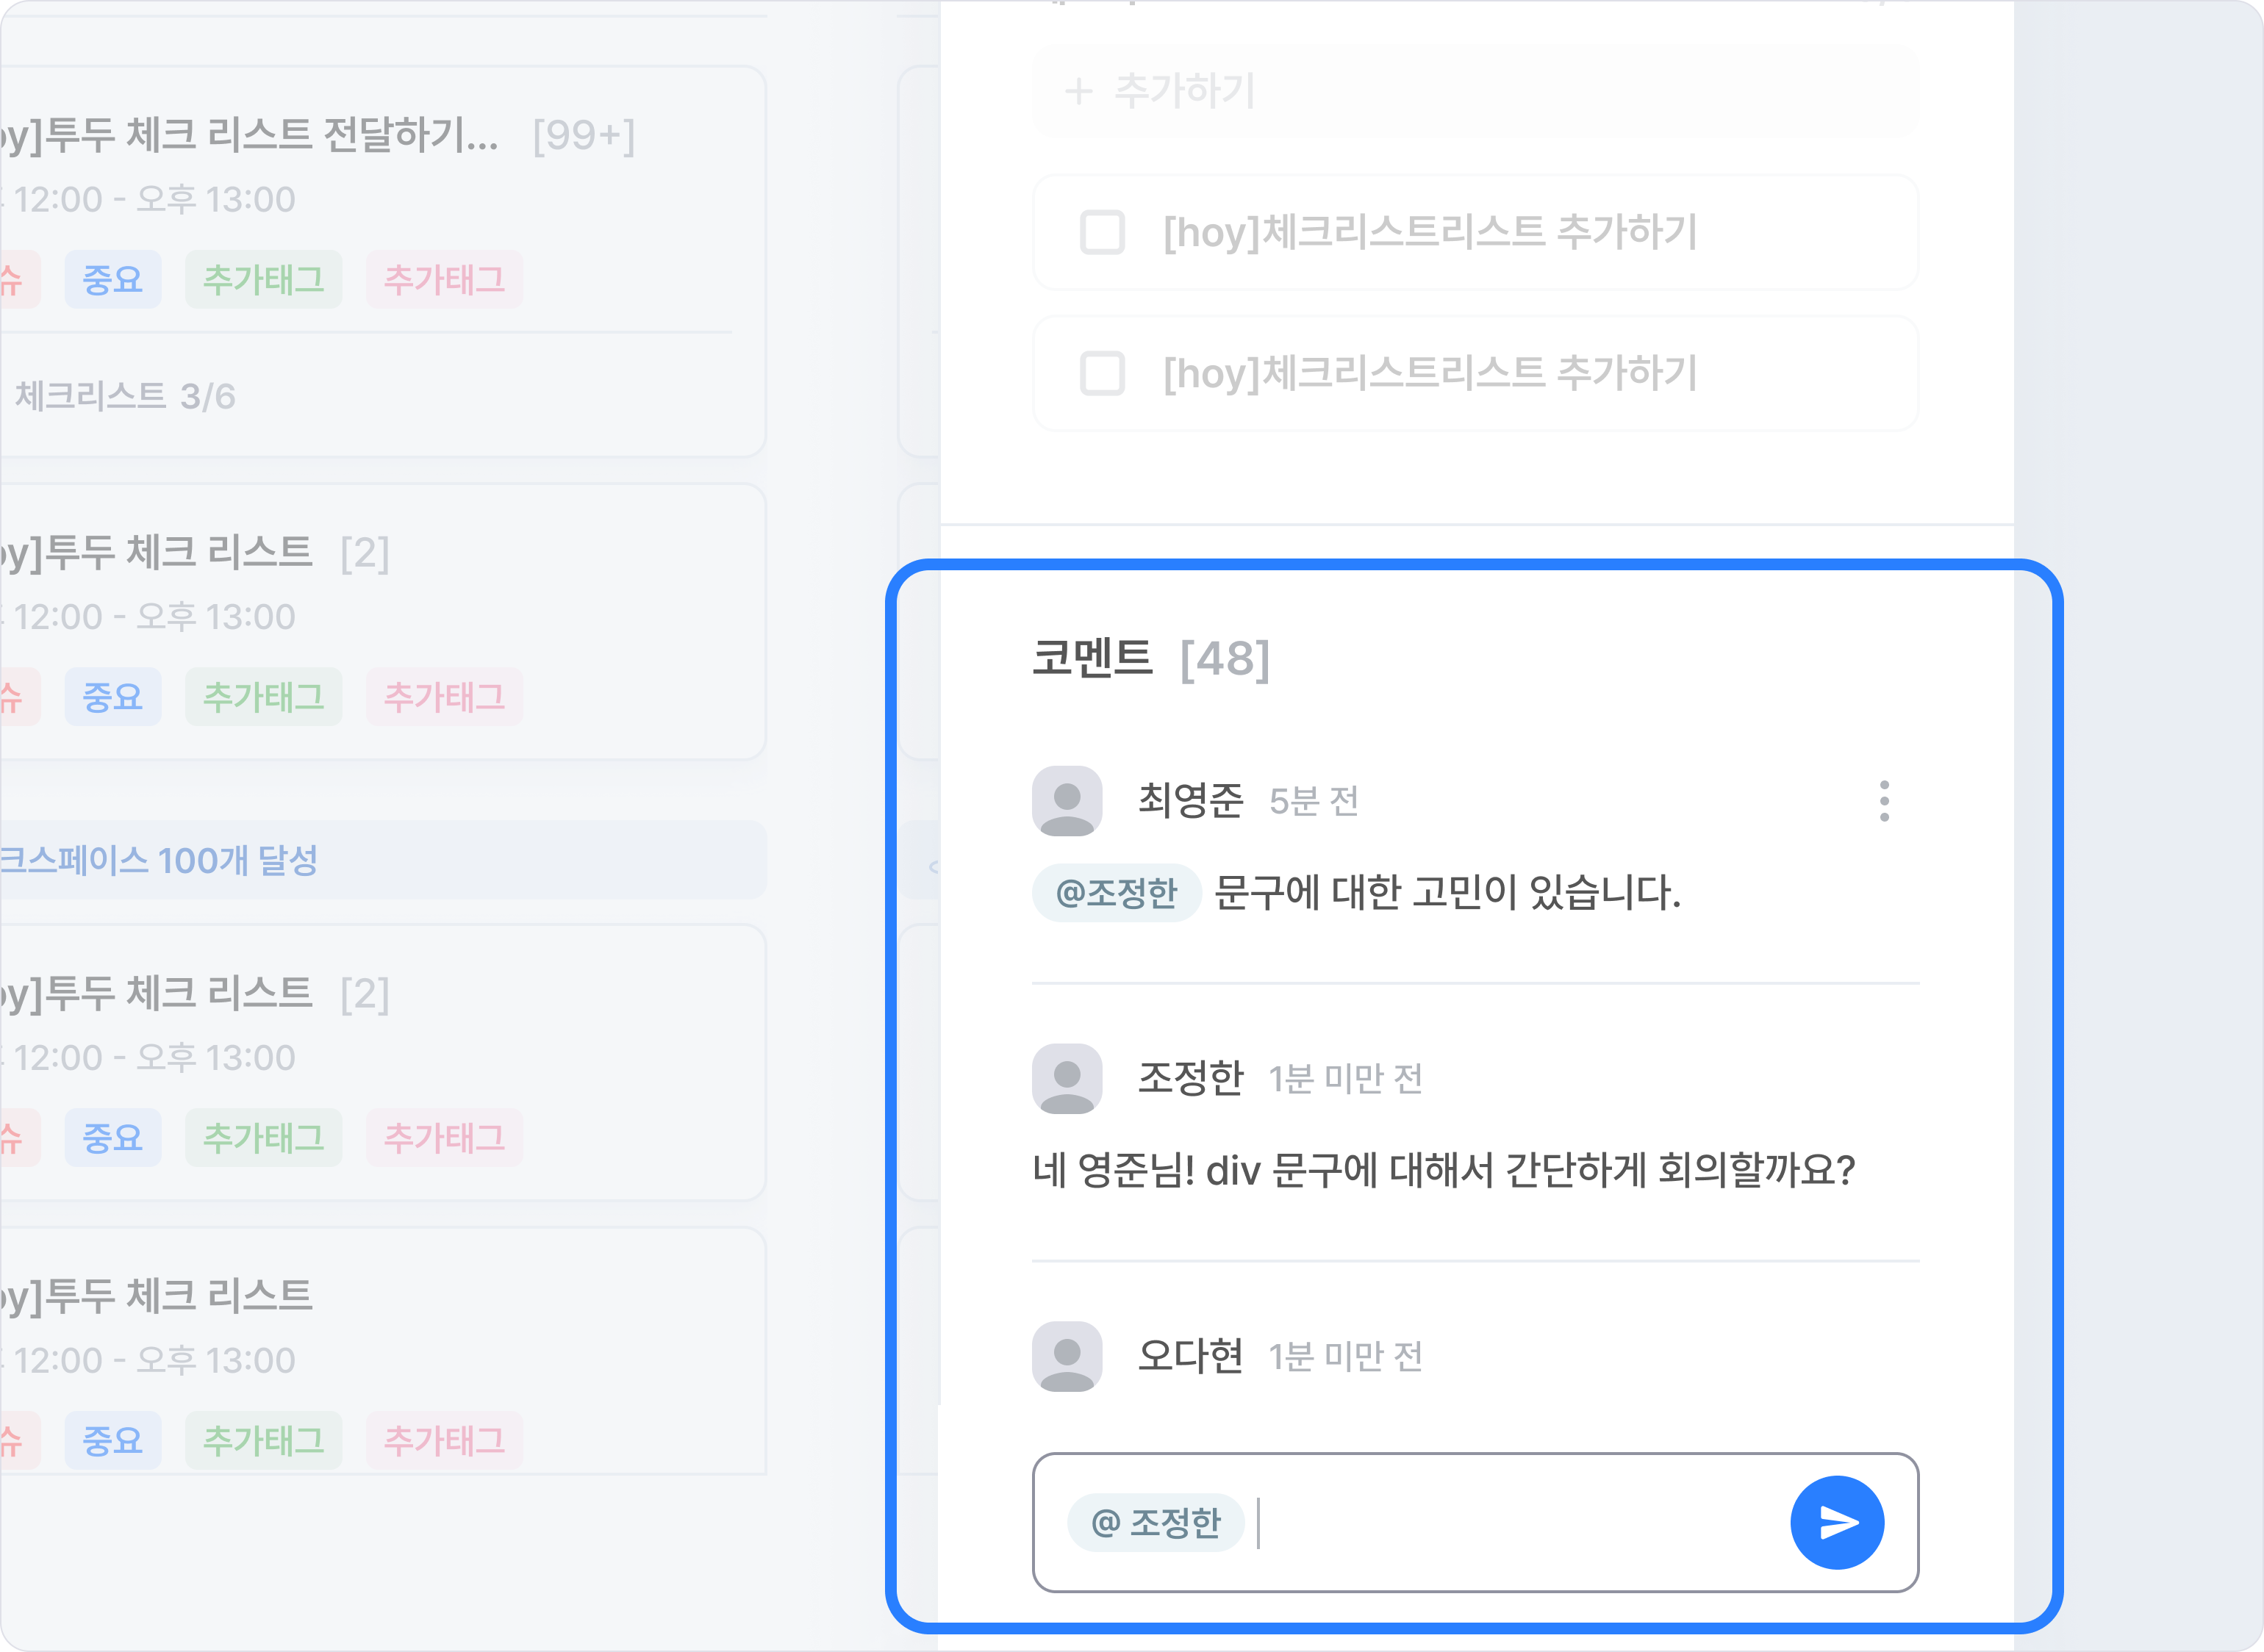Check the second [hoy]체크리스트리스트 추가하기 checkbox
Image resolution: width=2264 pixels, height=1652 pixels.
tap(1102, 374)
